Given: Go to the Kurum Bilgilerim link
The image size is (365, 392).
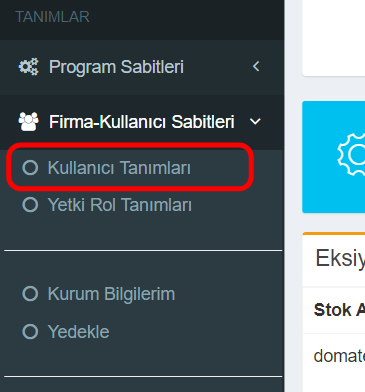Looking at the screenshot, I should point(111,294).
